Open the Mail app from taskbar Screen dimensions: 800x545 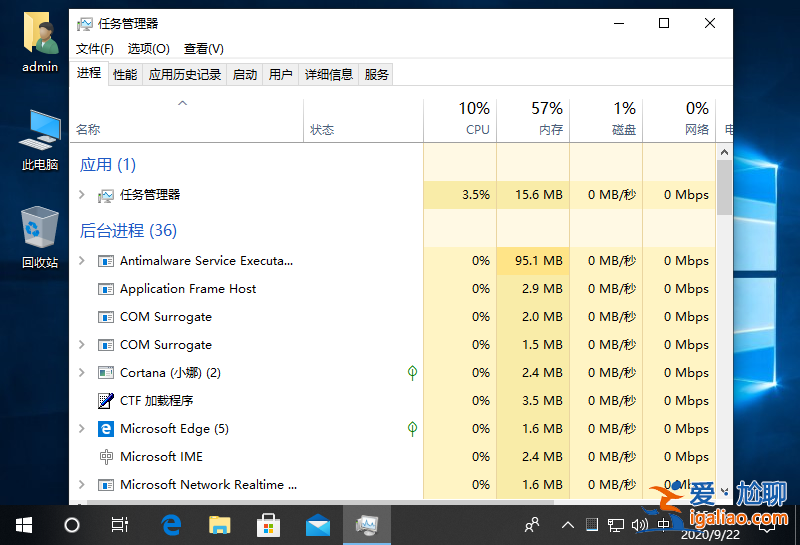(x=317, y=525)
